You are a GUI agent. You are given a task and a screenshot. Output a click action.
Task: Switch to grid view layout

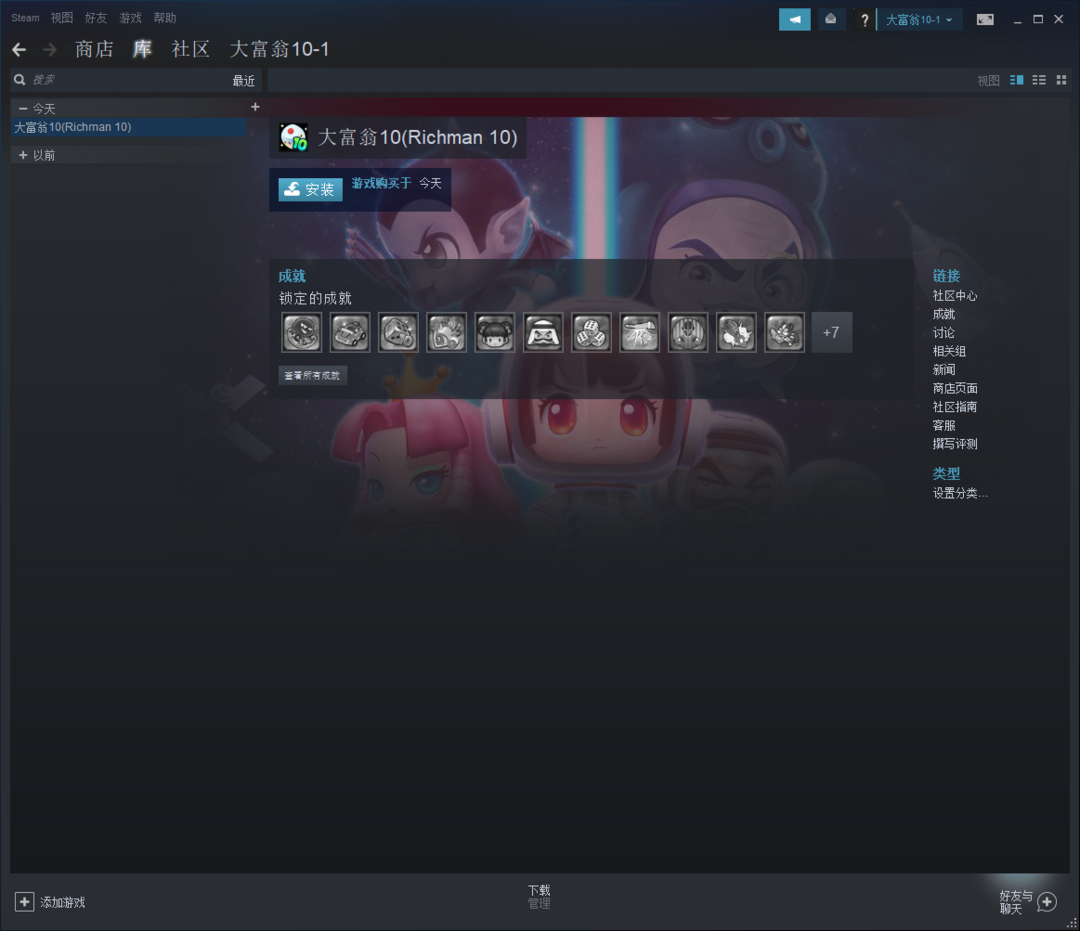(1060, 80)
